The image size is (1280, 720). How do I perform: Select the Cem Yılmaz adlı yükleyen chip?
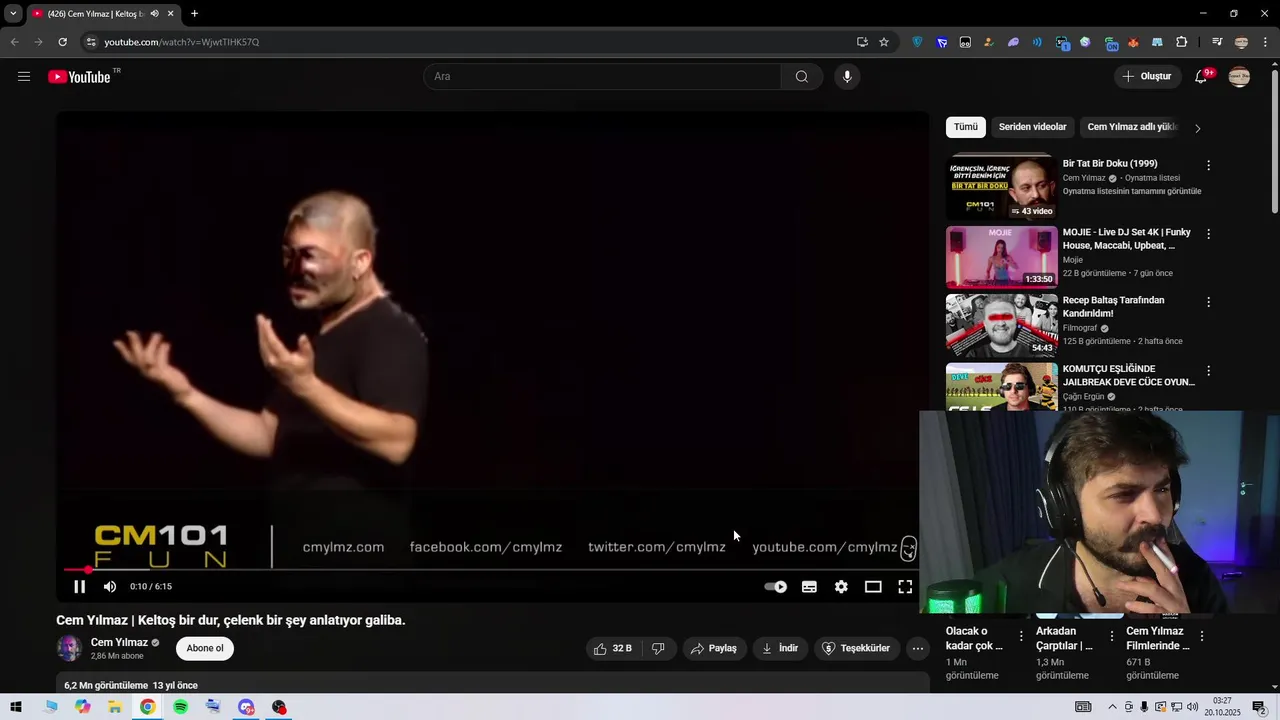(x=1133, y=127)
